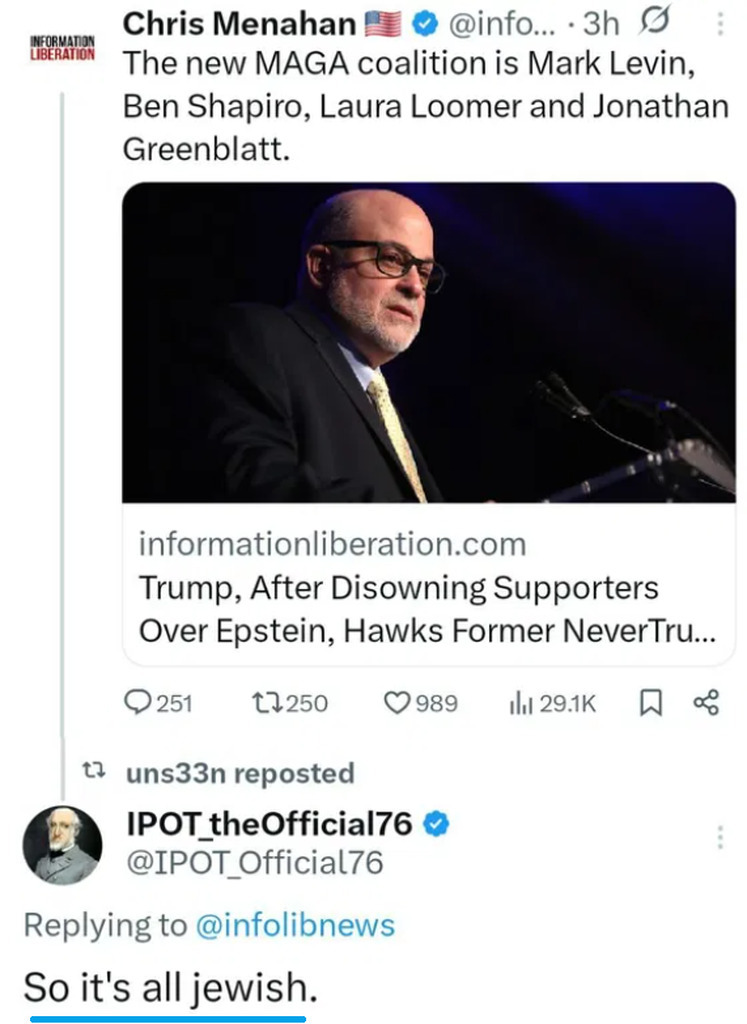This screenshot has height=1024, width=747.
Task: Click the Chris Menahan display name
Action: click(239, 24)
